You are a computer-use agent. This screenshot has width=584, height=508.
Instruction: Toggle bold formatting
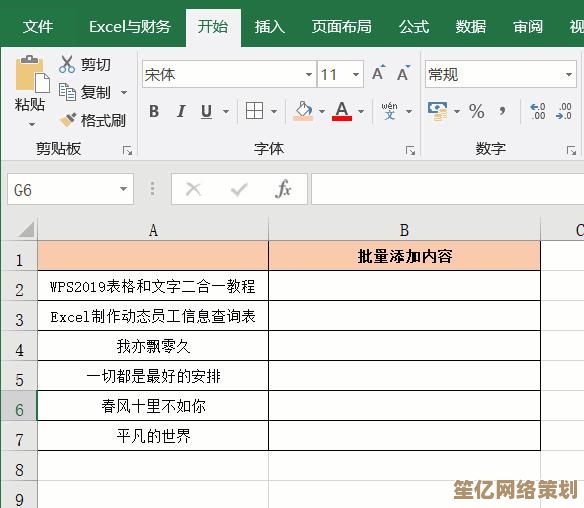[x=154, y=111]
